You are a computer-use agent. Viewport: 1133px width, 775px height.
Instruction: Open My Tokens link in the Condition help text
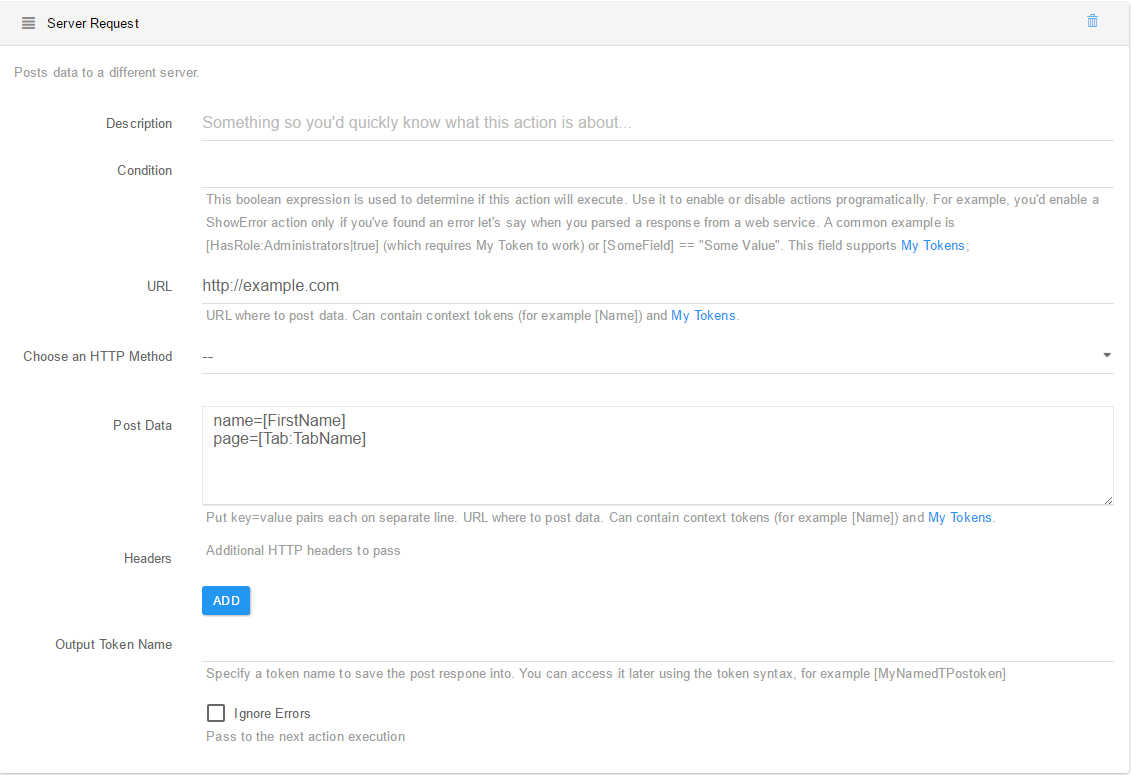tap(932, 245)
